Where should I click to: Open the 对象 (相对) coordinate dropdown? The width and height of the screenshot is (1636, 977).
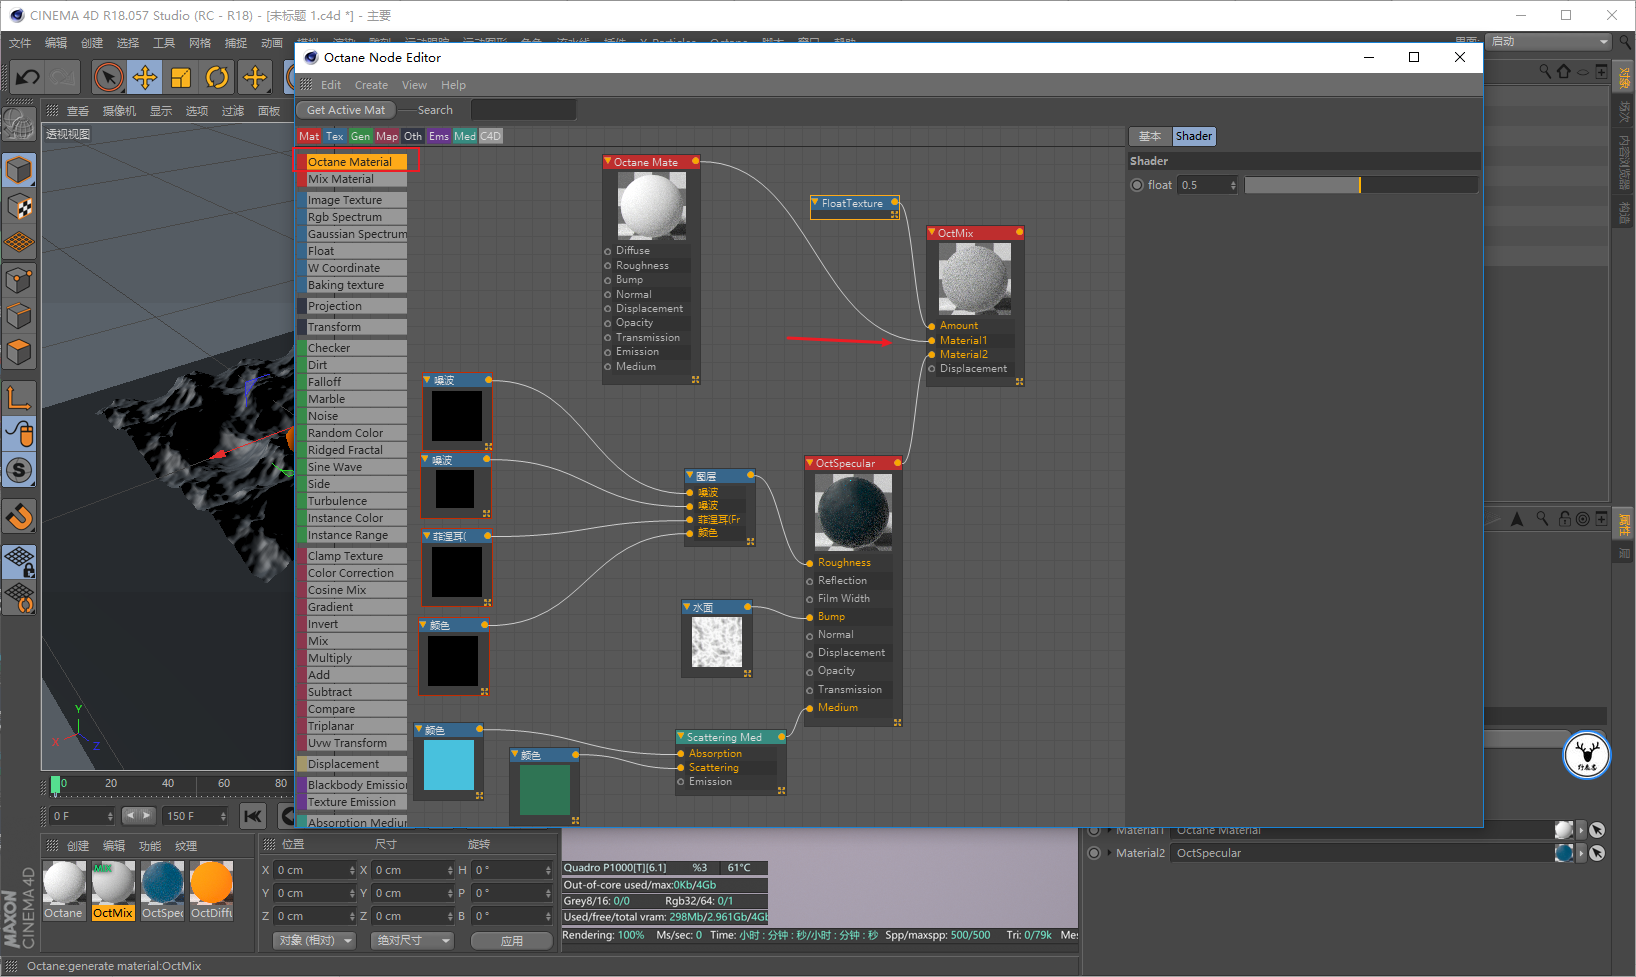315,941
